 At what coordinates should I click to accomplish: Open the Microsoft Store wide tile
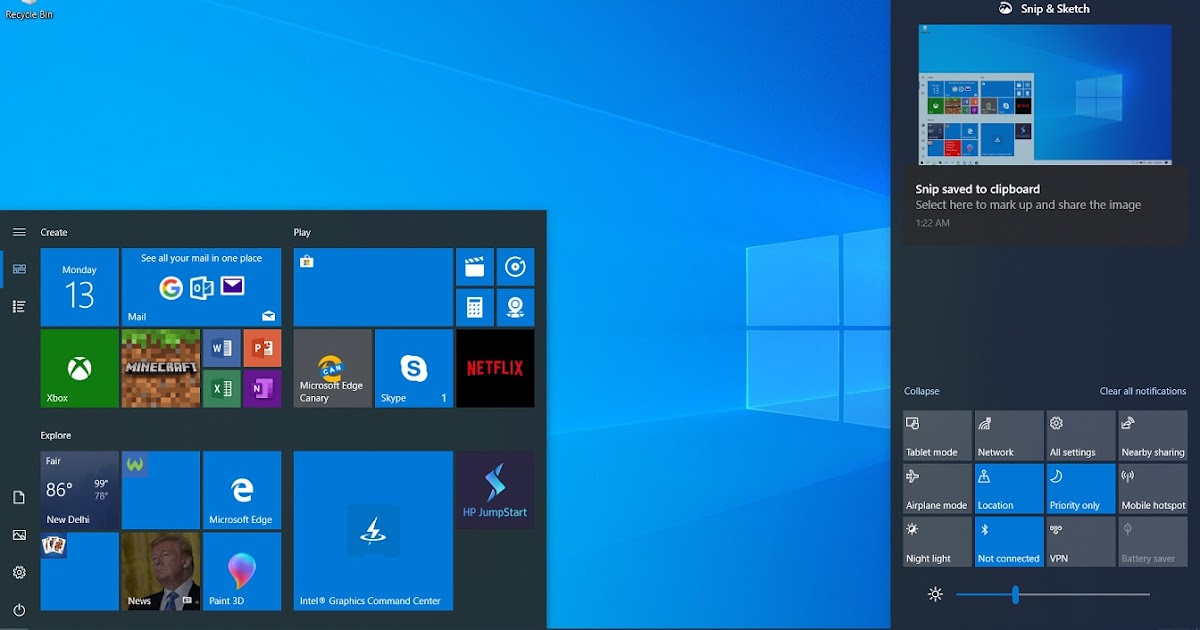(x=373, y=287)
